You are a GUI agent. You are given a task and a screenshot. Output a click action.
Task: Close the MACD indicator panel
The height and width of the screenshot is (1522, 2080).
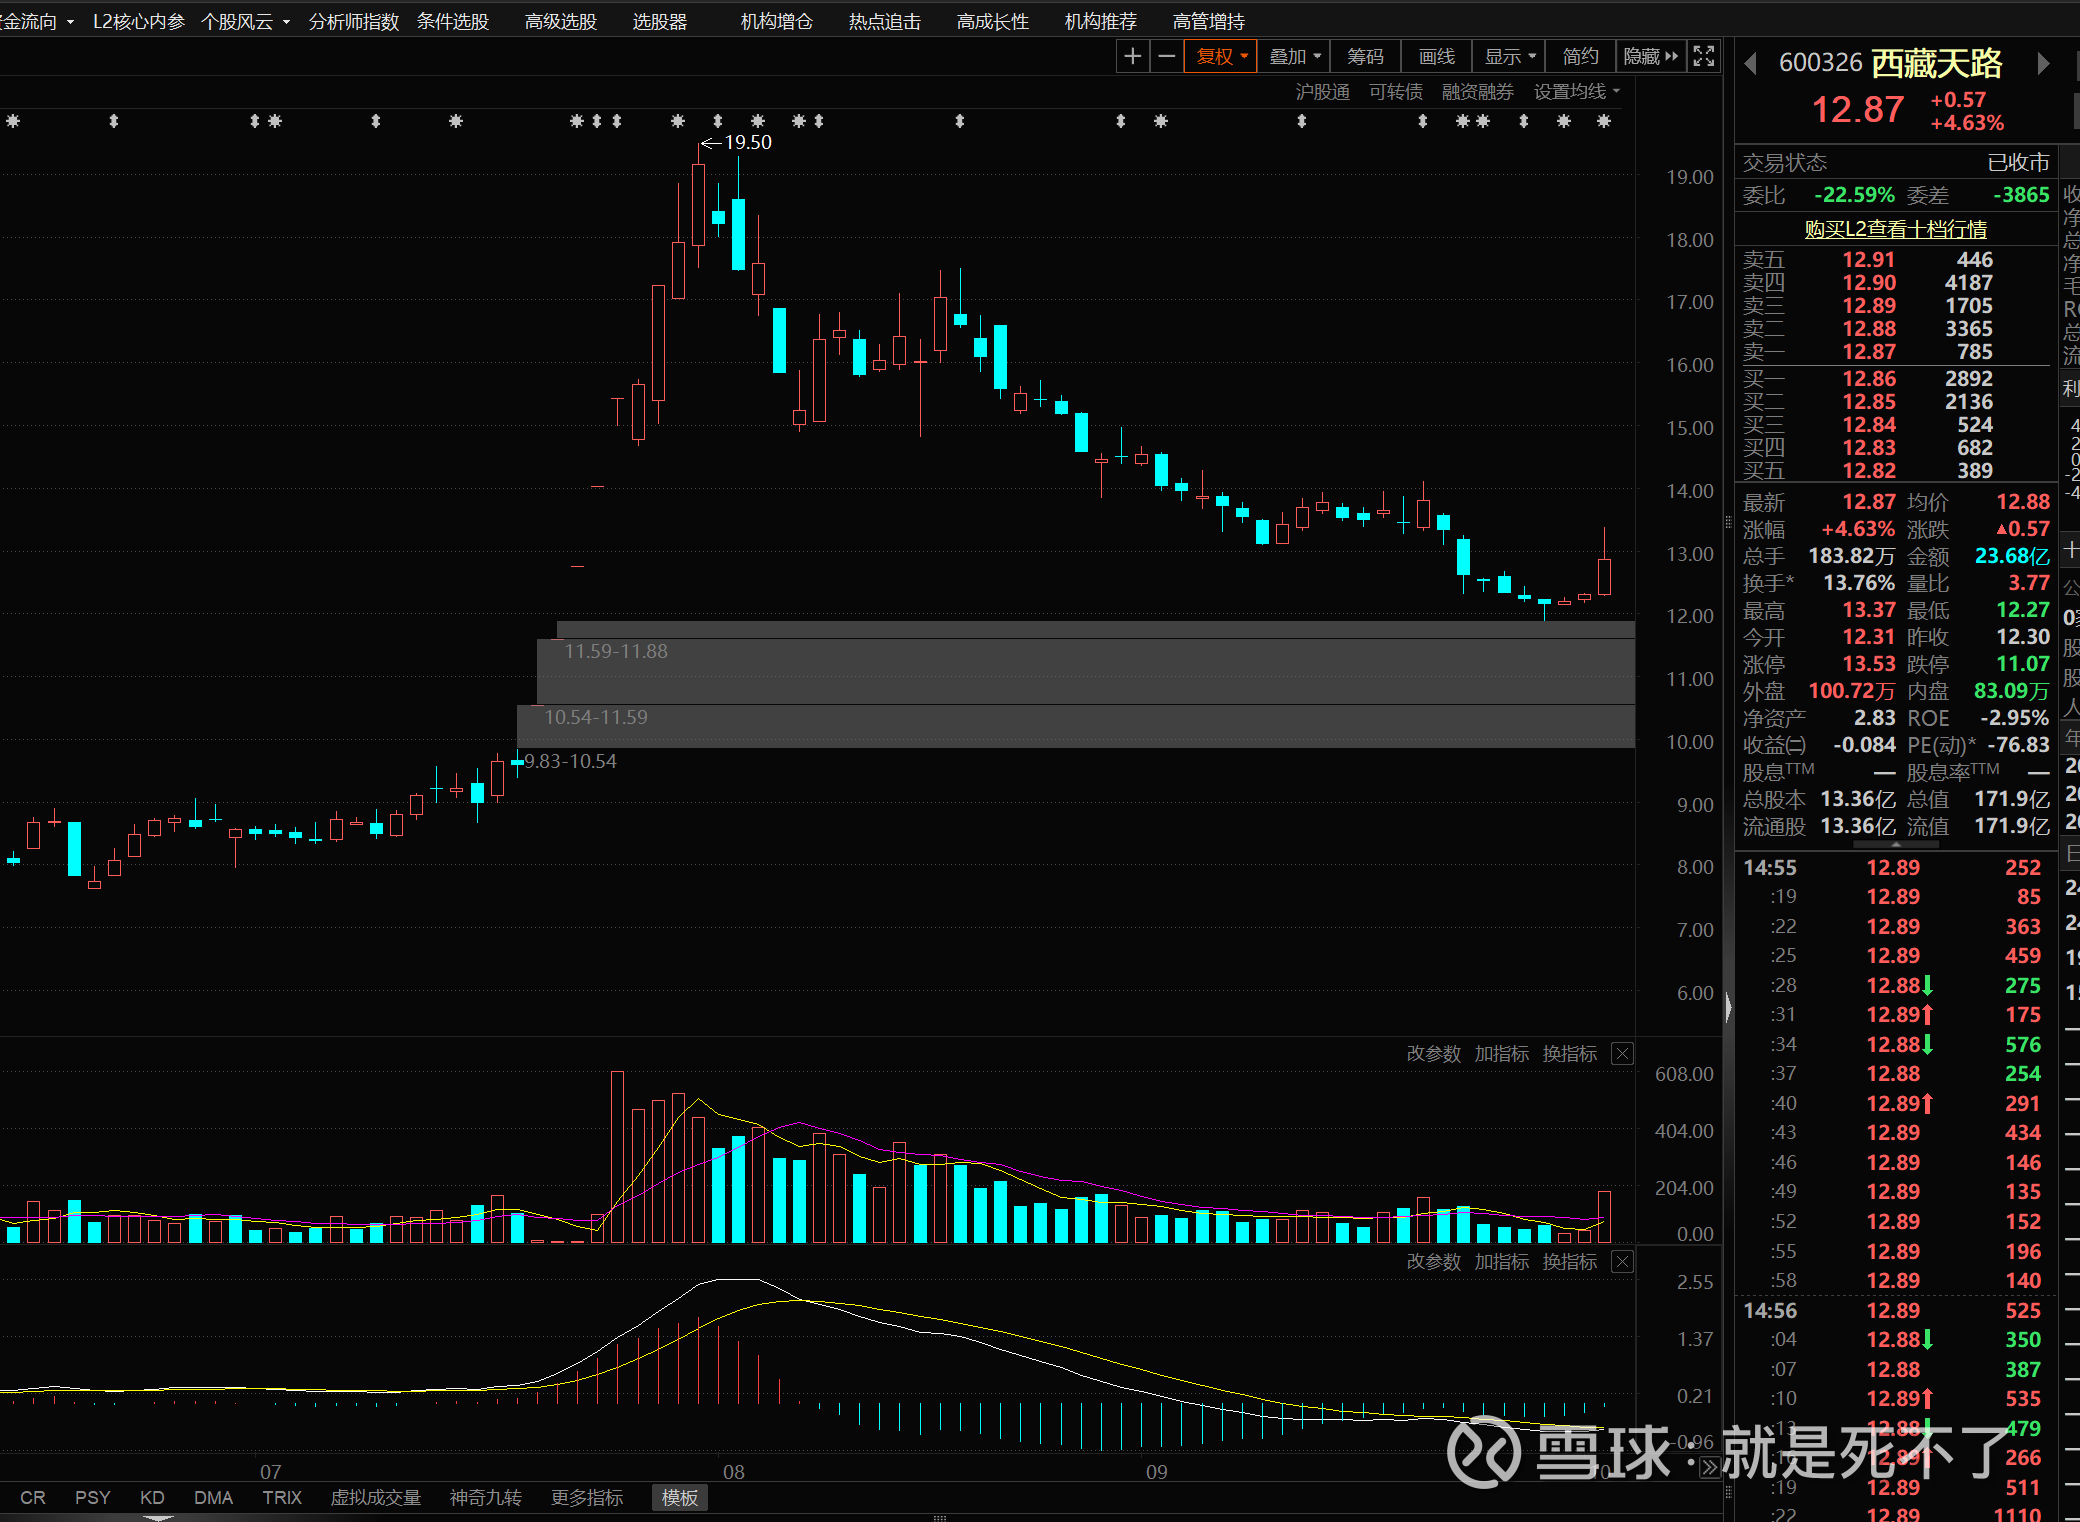[1623, 1262]
